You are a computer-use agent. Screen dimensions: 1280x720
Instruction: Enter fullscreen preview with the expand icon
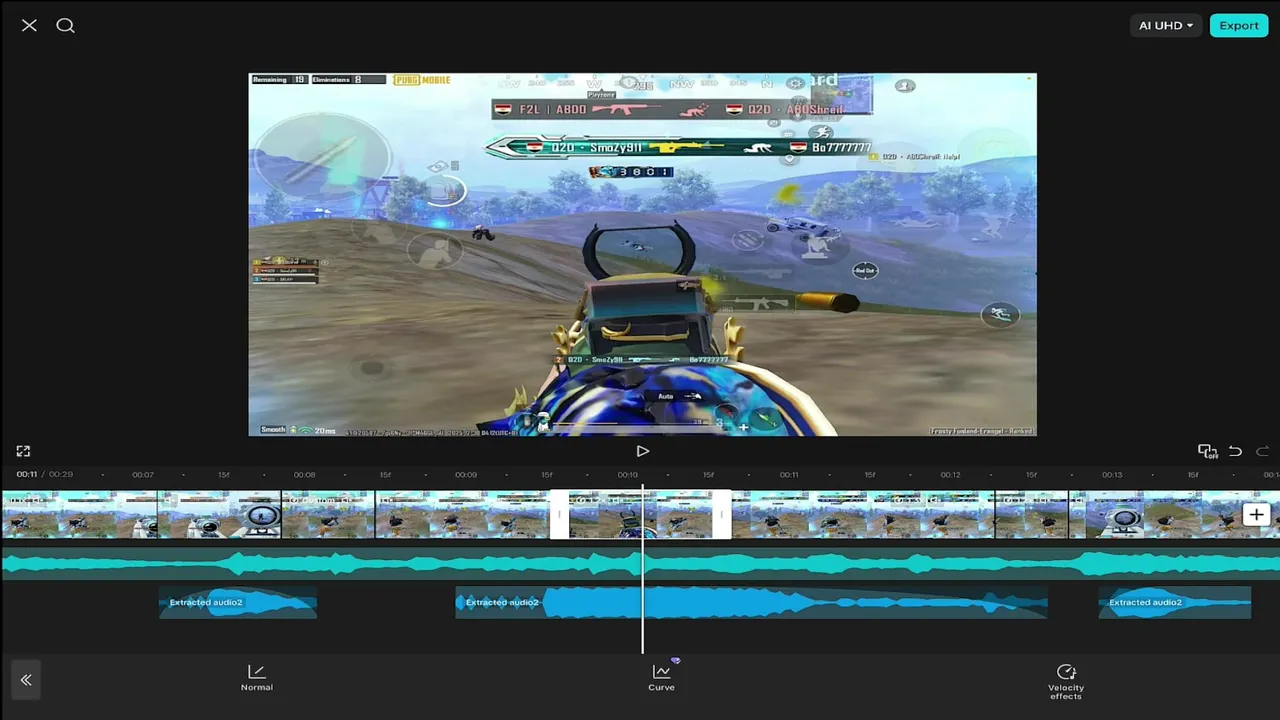tap(23, 451)
